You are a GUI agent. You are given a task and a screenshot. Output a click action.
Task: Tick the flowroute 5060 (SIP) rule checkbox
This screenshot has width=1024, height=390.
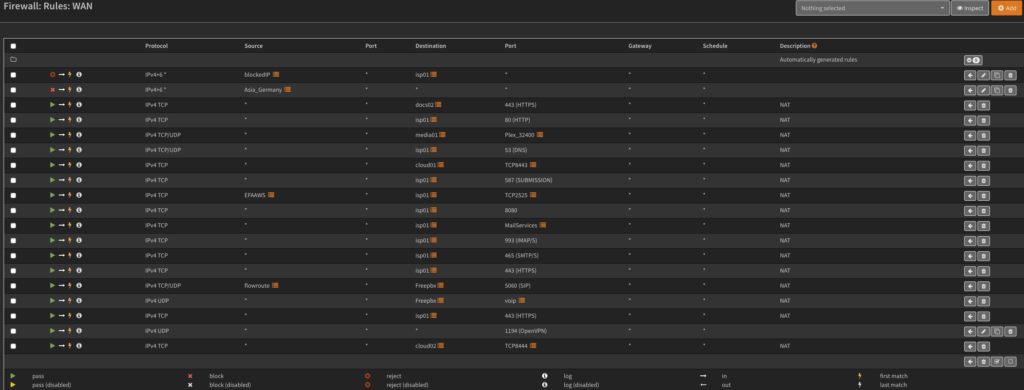pyautogui.click(x=13, y=286)
